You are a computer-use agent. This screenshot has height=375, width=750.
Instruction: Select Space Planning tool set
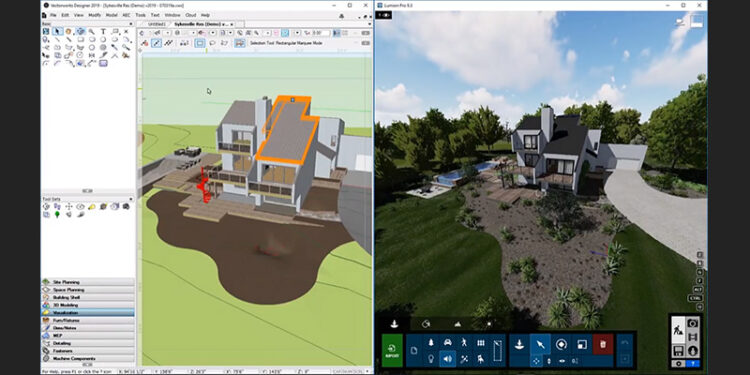tap(88, 290)
